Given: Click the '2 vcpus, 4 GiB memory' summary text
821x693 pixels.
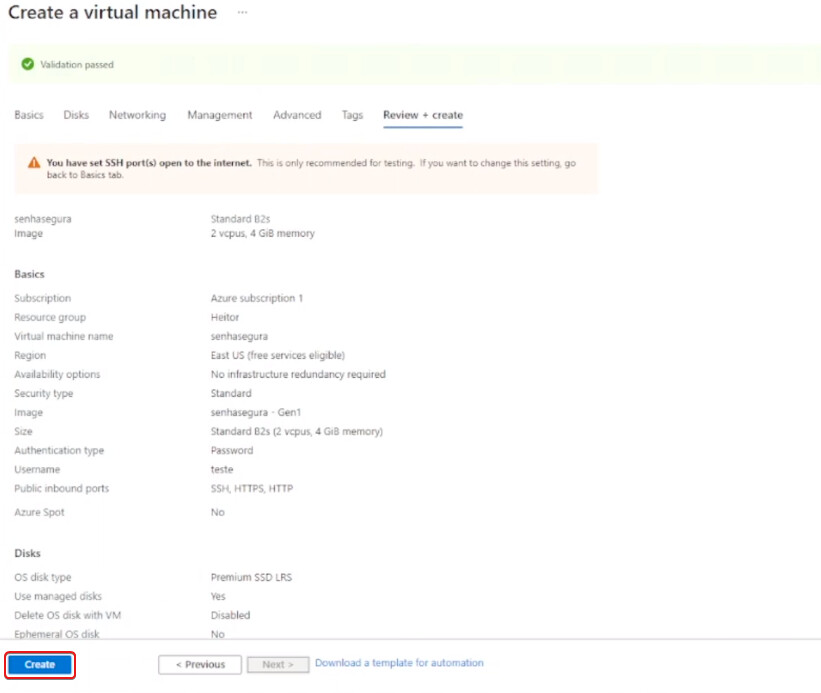Looking at the screenshot, I should click(x=263, y=233).
